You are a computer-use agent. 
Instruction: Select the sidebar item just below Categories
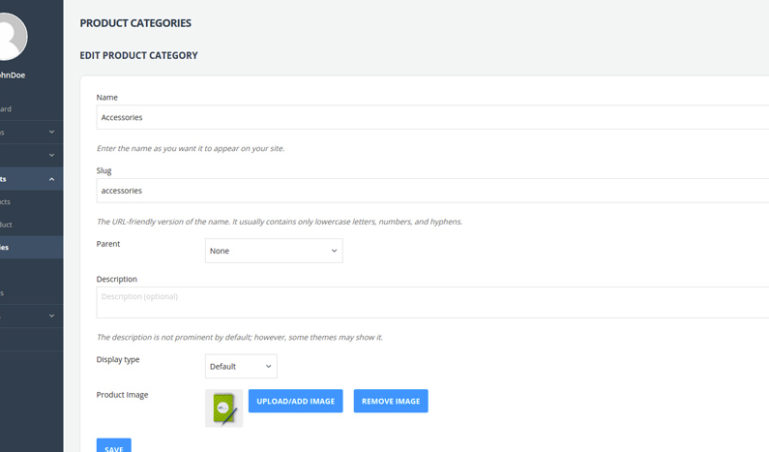[20, 270]
